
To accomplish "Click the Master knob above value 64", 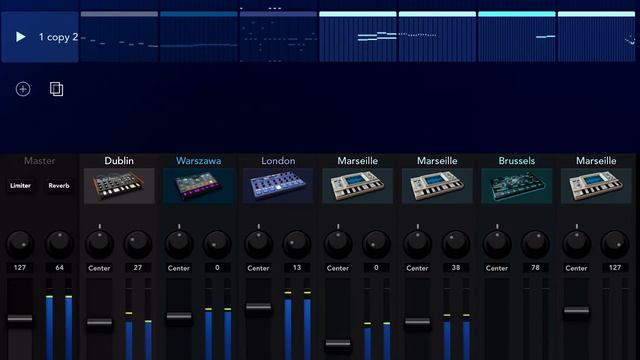I will click(x=60, y=244).
